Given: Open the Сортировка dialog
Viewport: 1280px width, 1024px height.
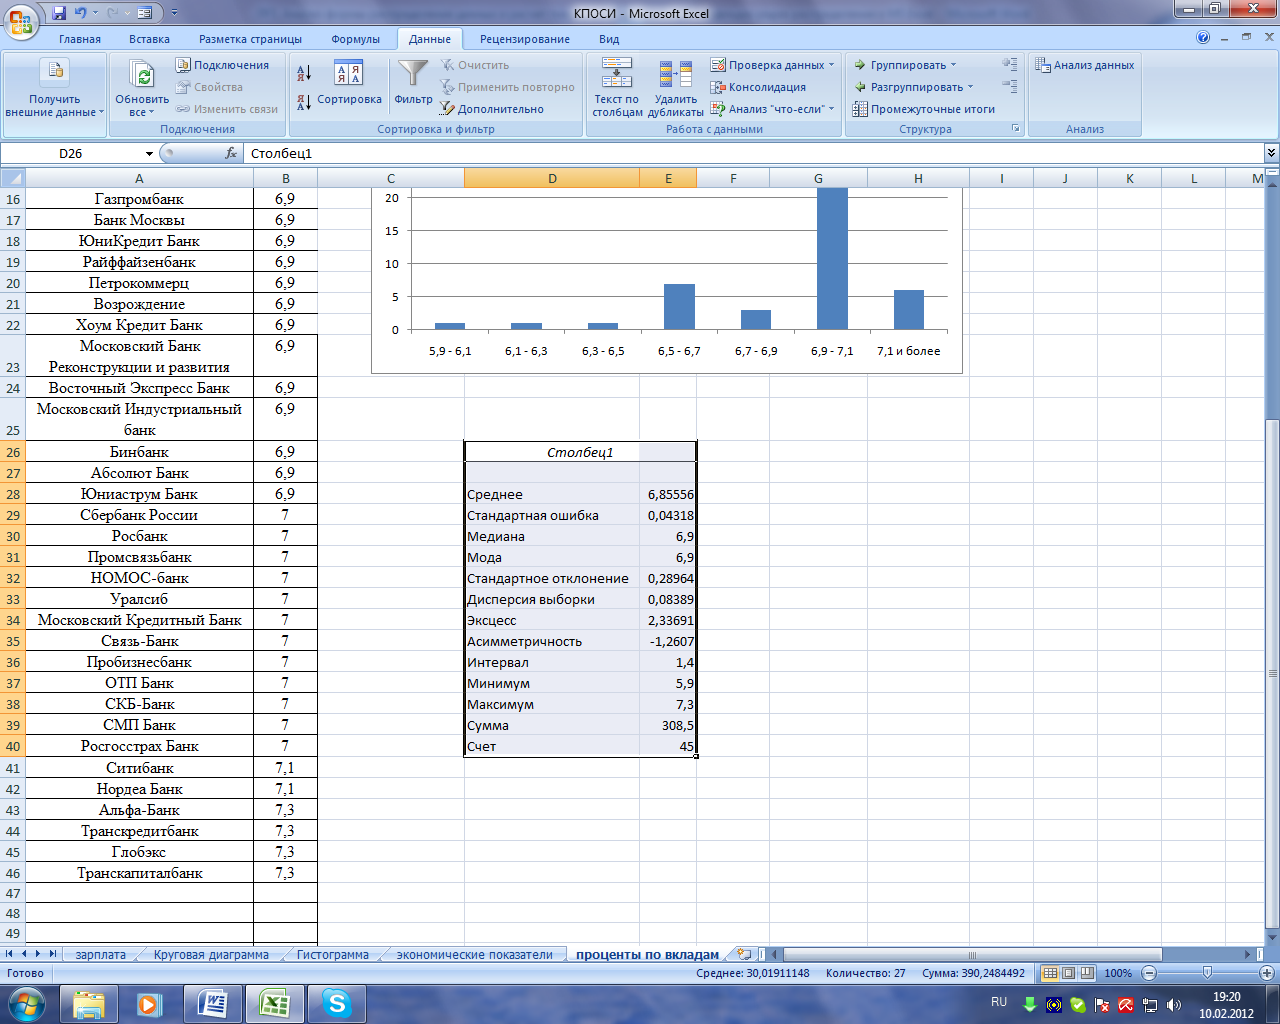Looking at the screenshot, I should click(x=349, y=82).
